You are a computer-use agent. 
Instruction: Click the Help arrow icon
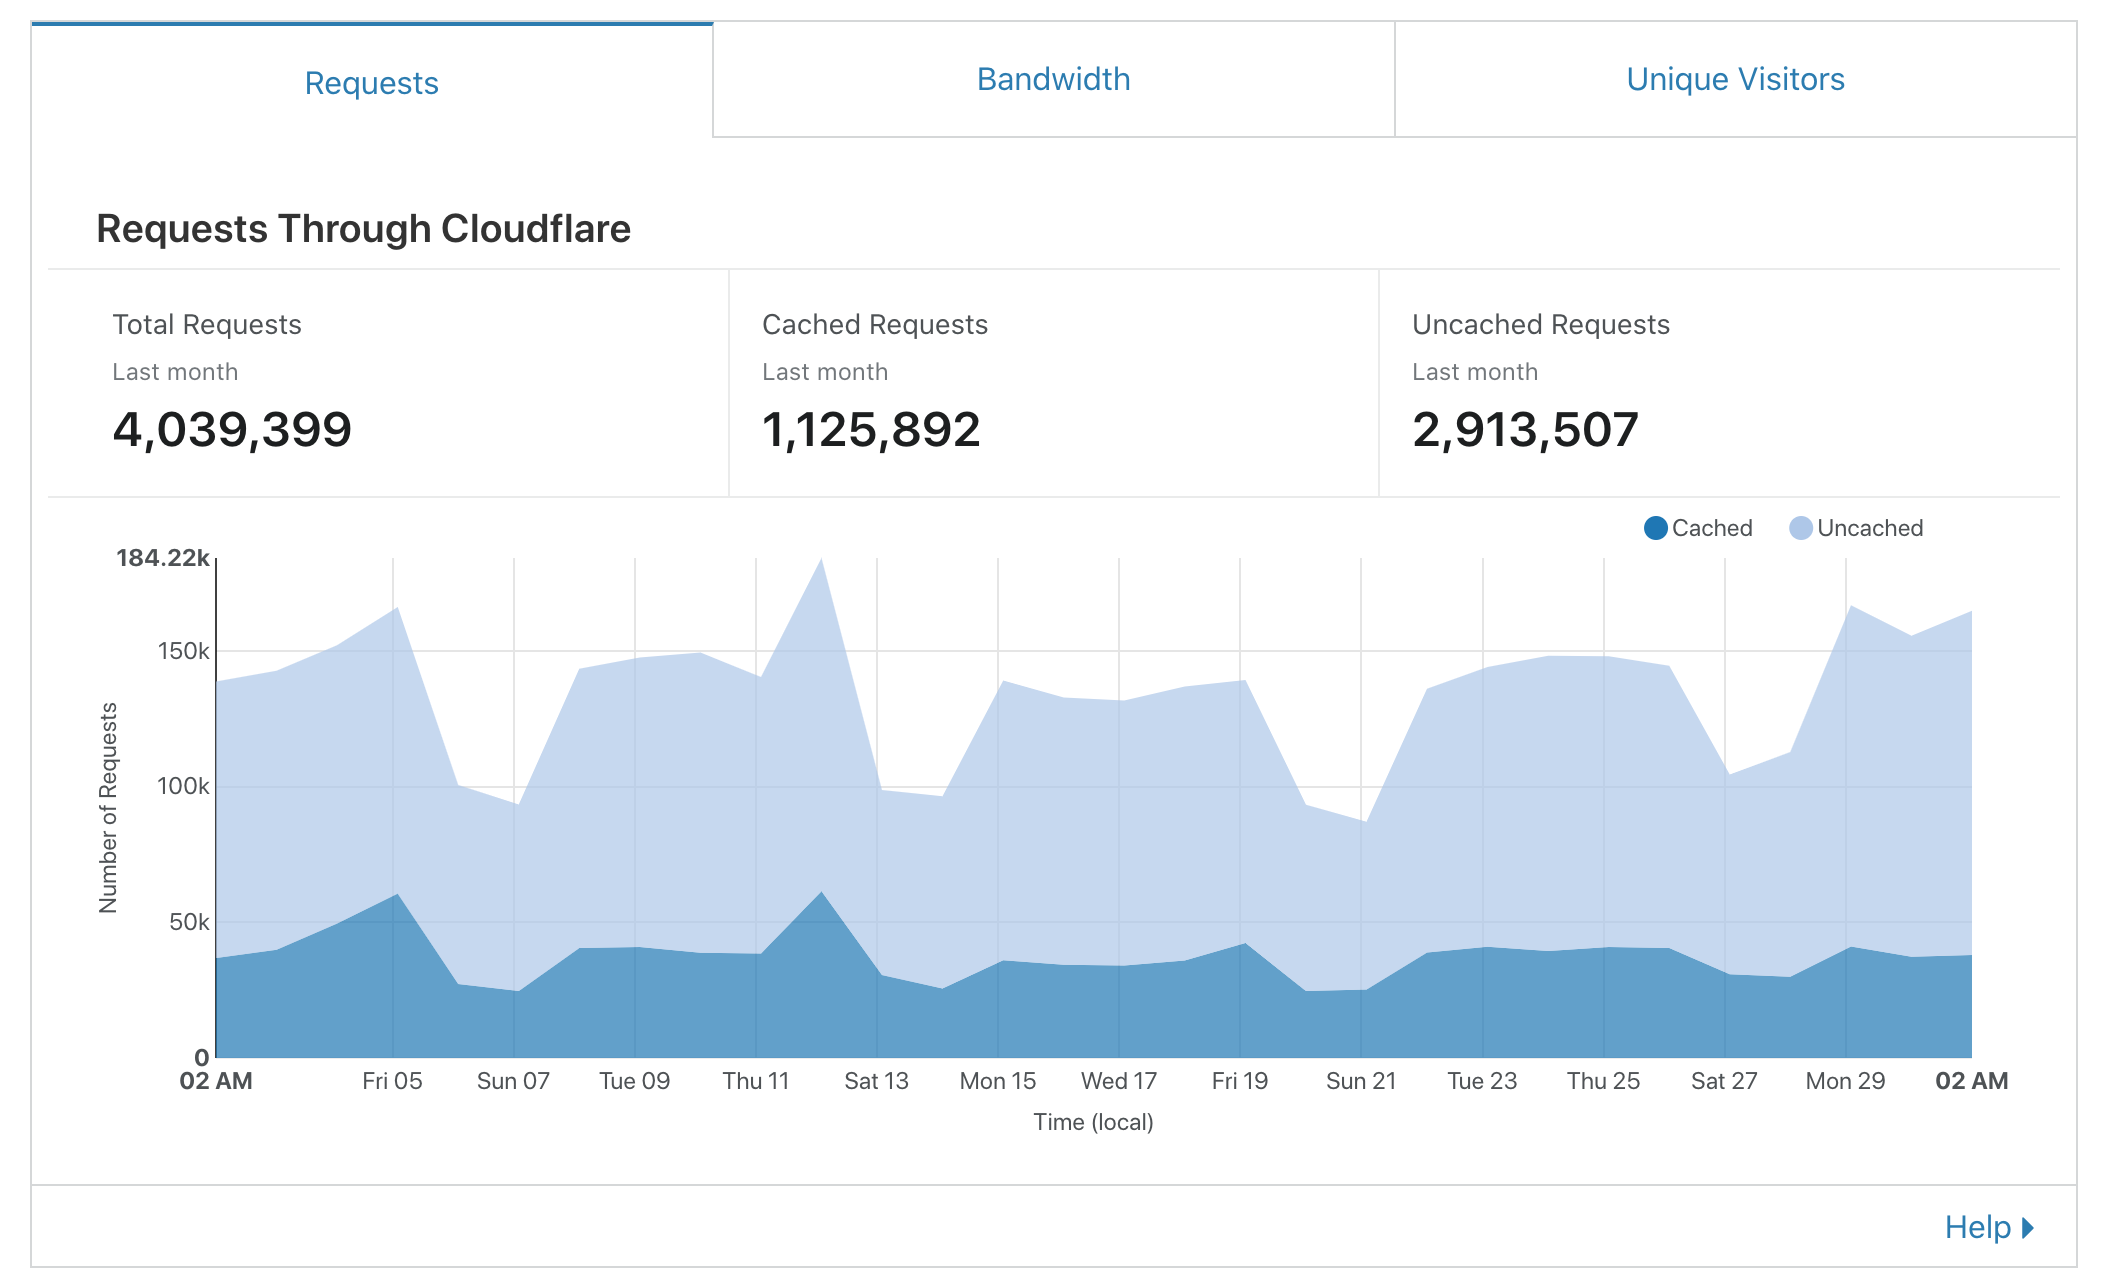2028,1227
